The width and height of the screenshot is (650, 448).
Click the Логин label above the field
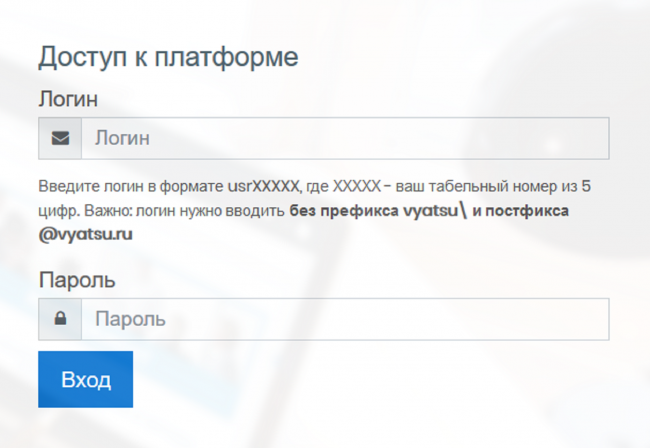pos(67,99)
